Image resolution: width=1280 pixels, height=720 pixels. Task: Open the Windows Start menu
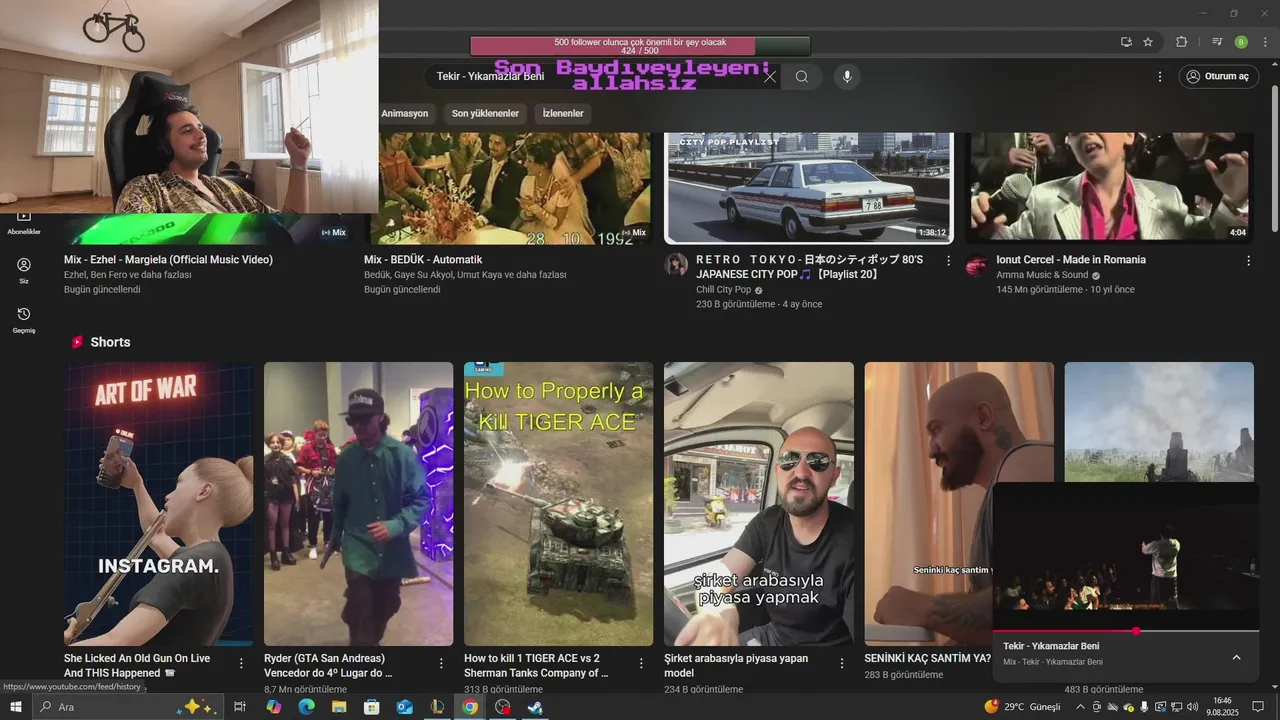15,707
